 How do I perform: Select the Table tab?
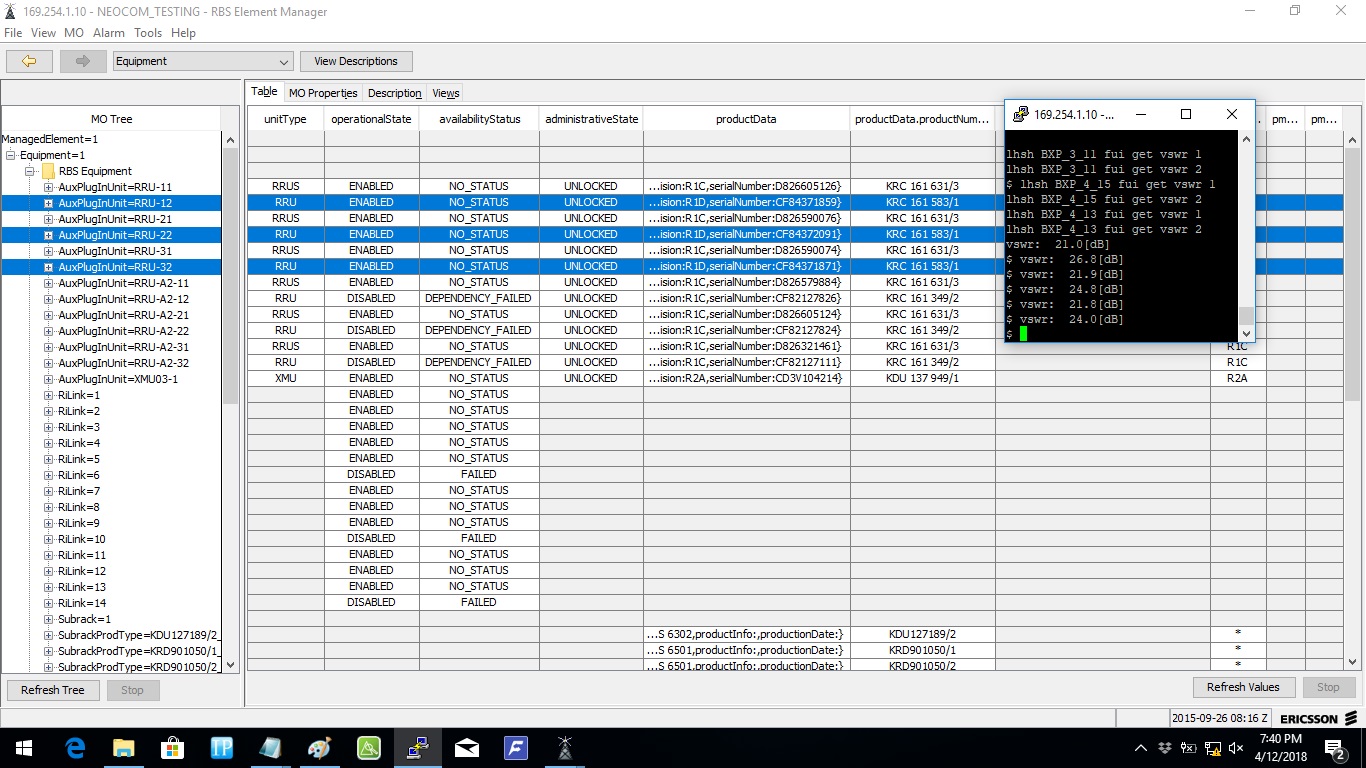(264, 91)
